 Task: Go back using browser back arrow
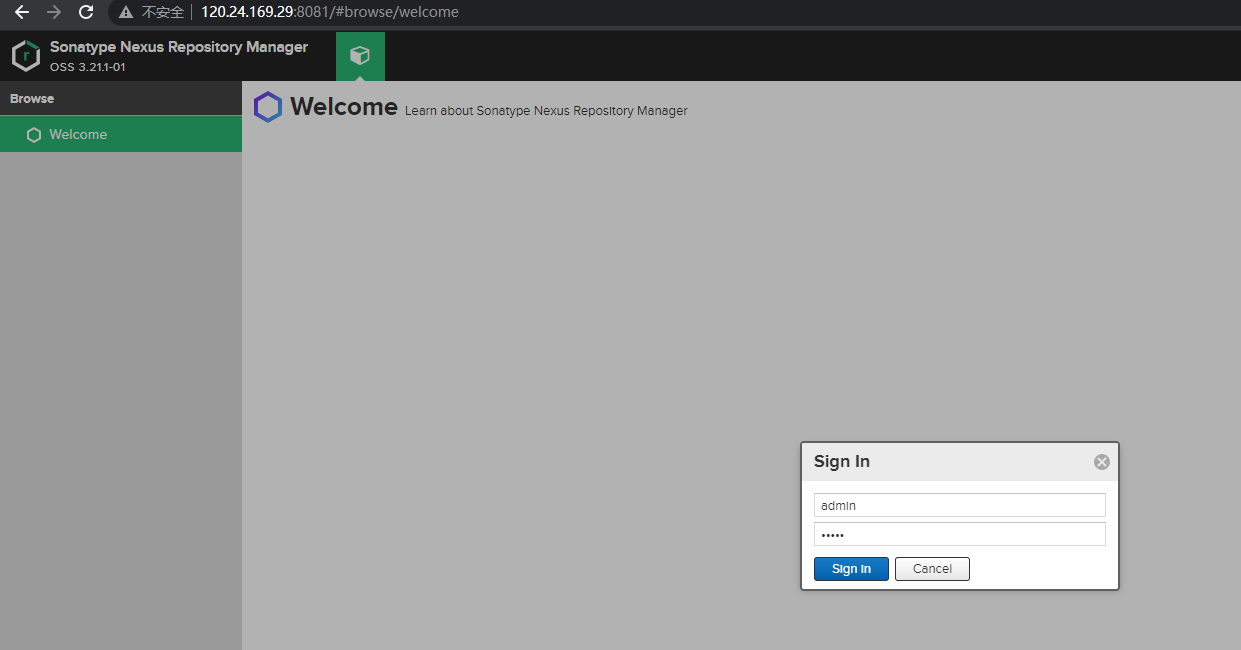pyautogui.click(x=22, y=12)
